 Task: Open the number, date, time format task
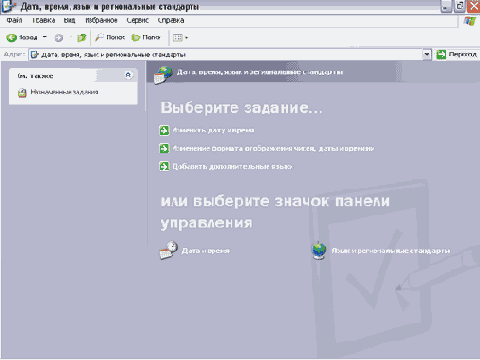[x=273, y=148]
